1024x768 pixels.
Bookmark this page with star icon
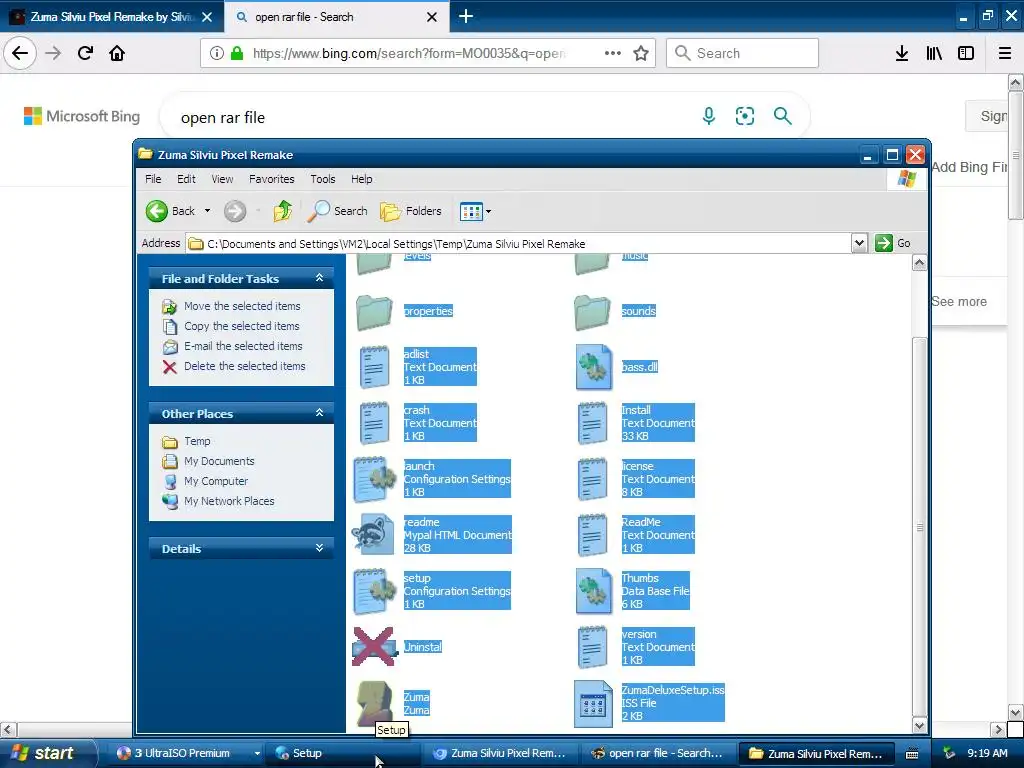641,53
